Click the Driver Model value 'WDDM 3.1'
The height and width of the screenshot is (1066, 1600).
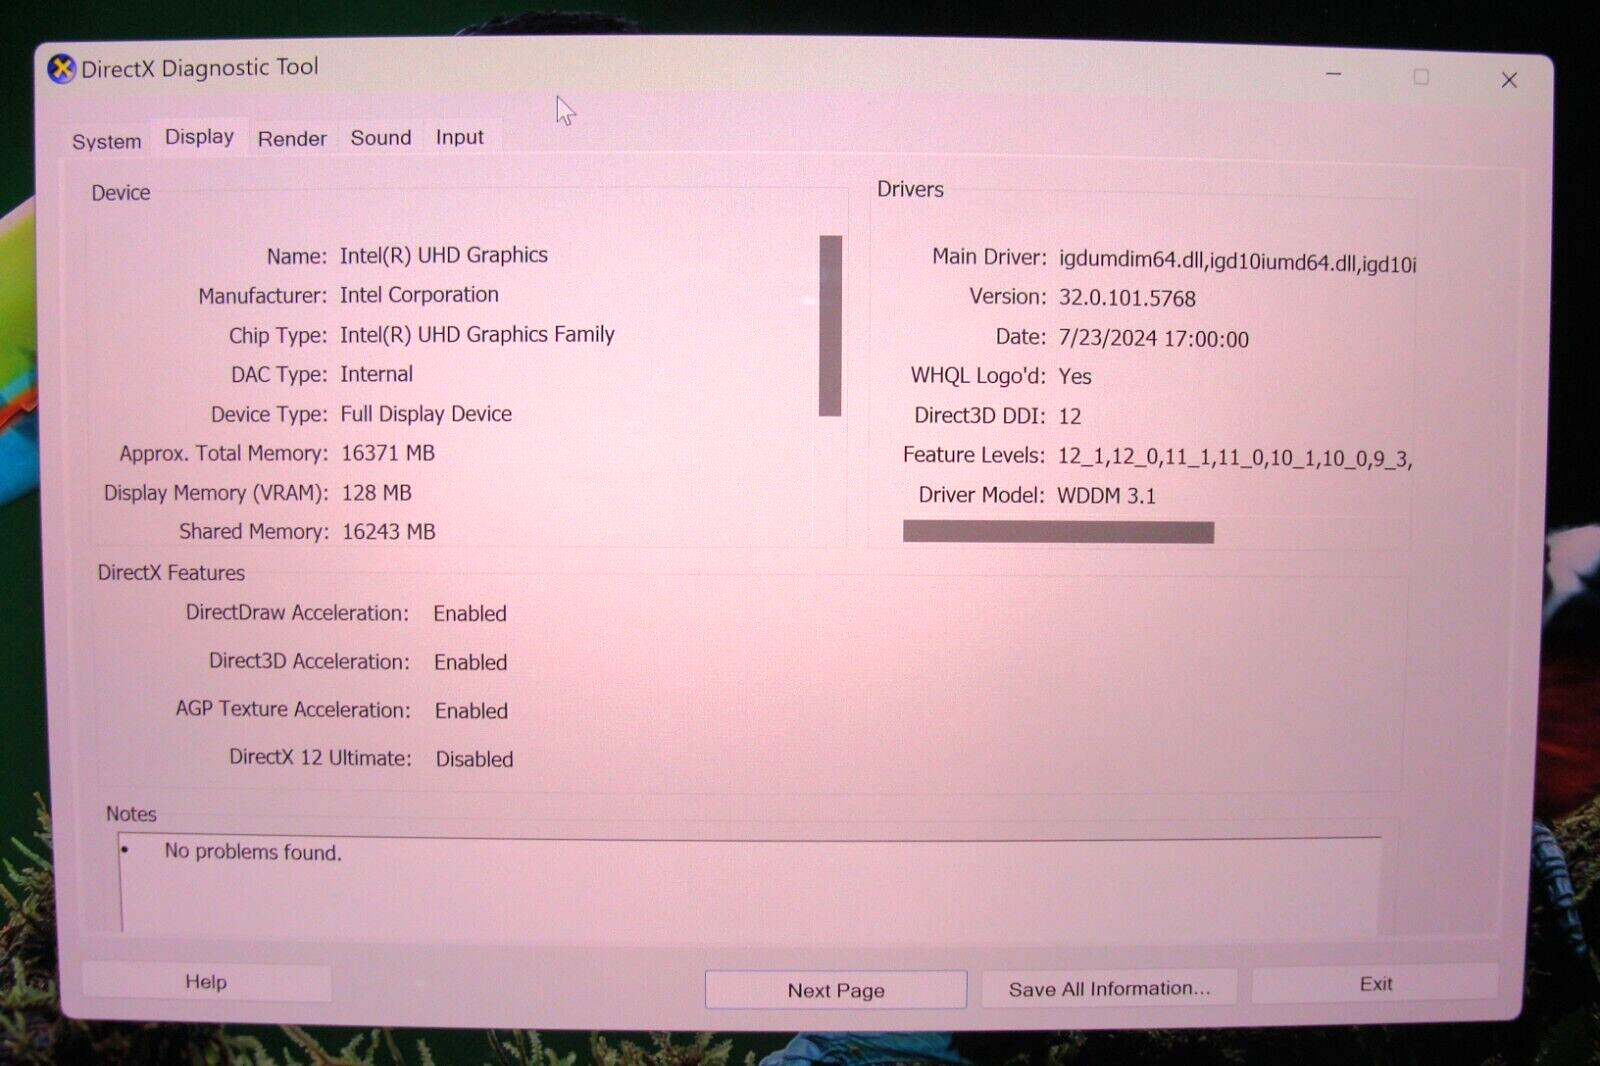tap(1106, 496)
